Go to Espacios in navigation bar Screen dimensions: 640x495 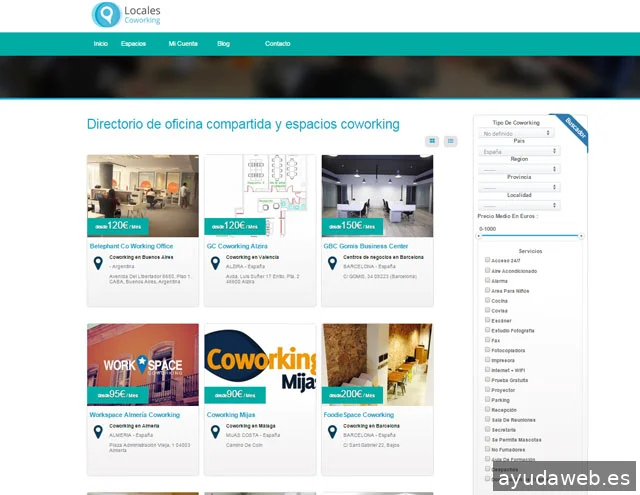tap(133, 44)
